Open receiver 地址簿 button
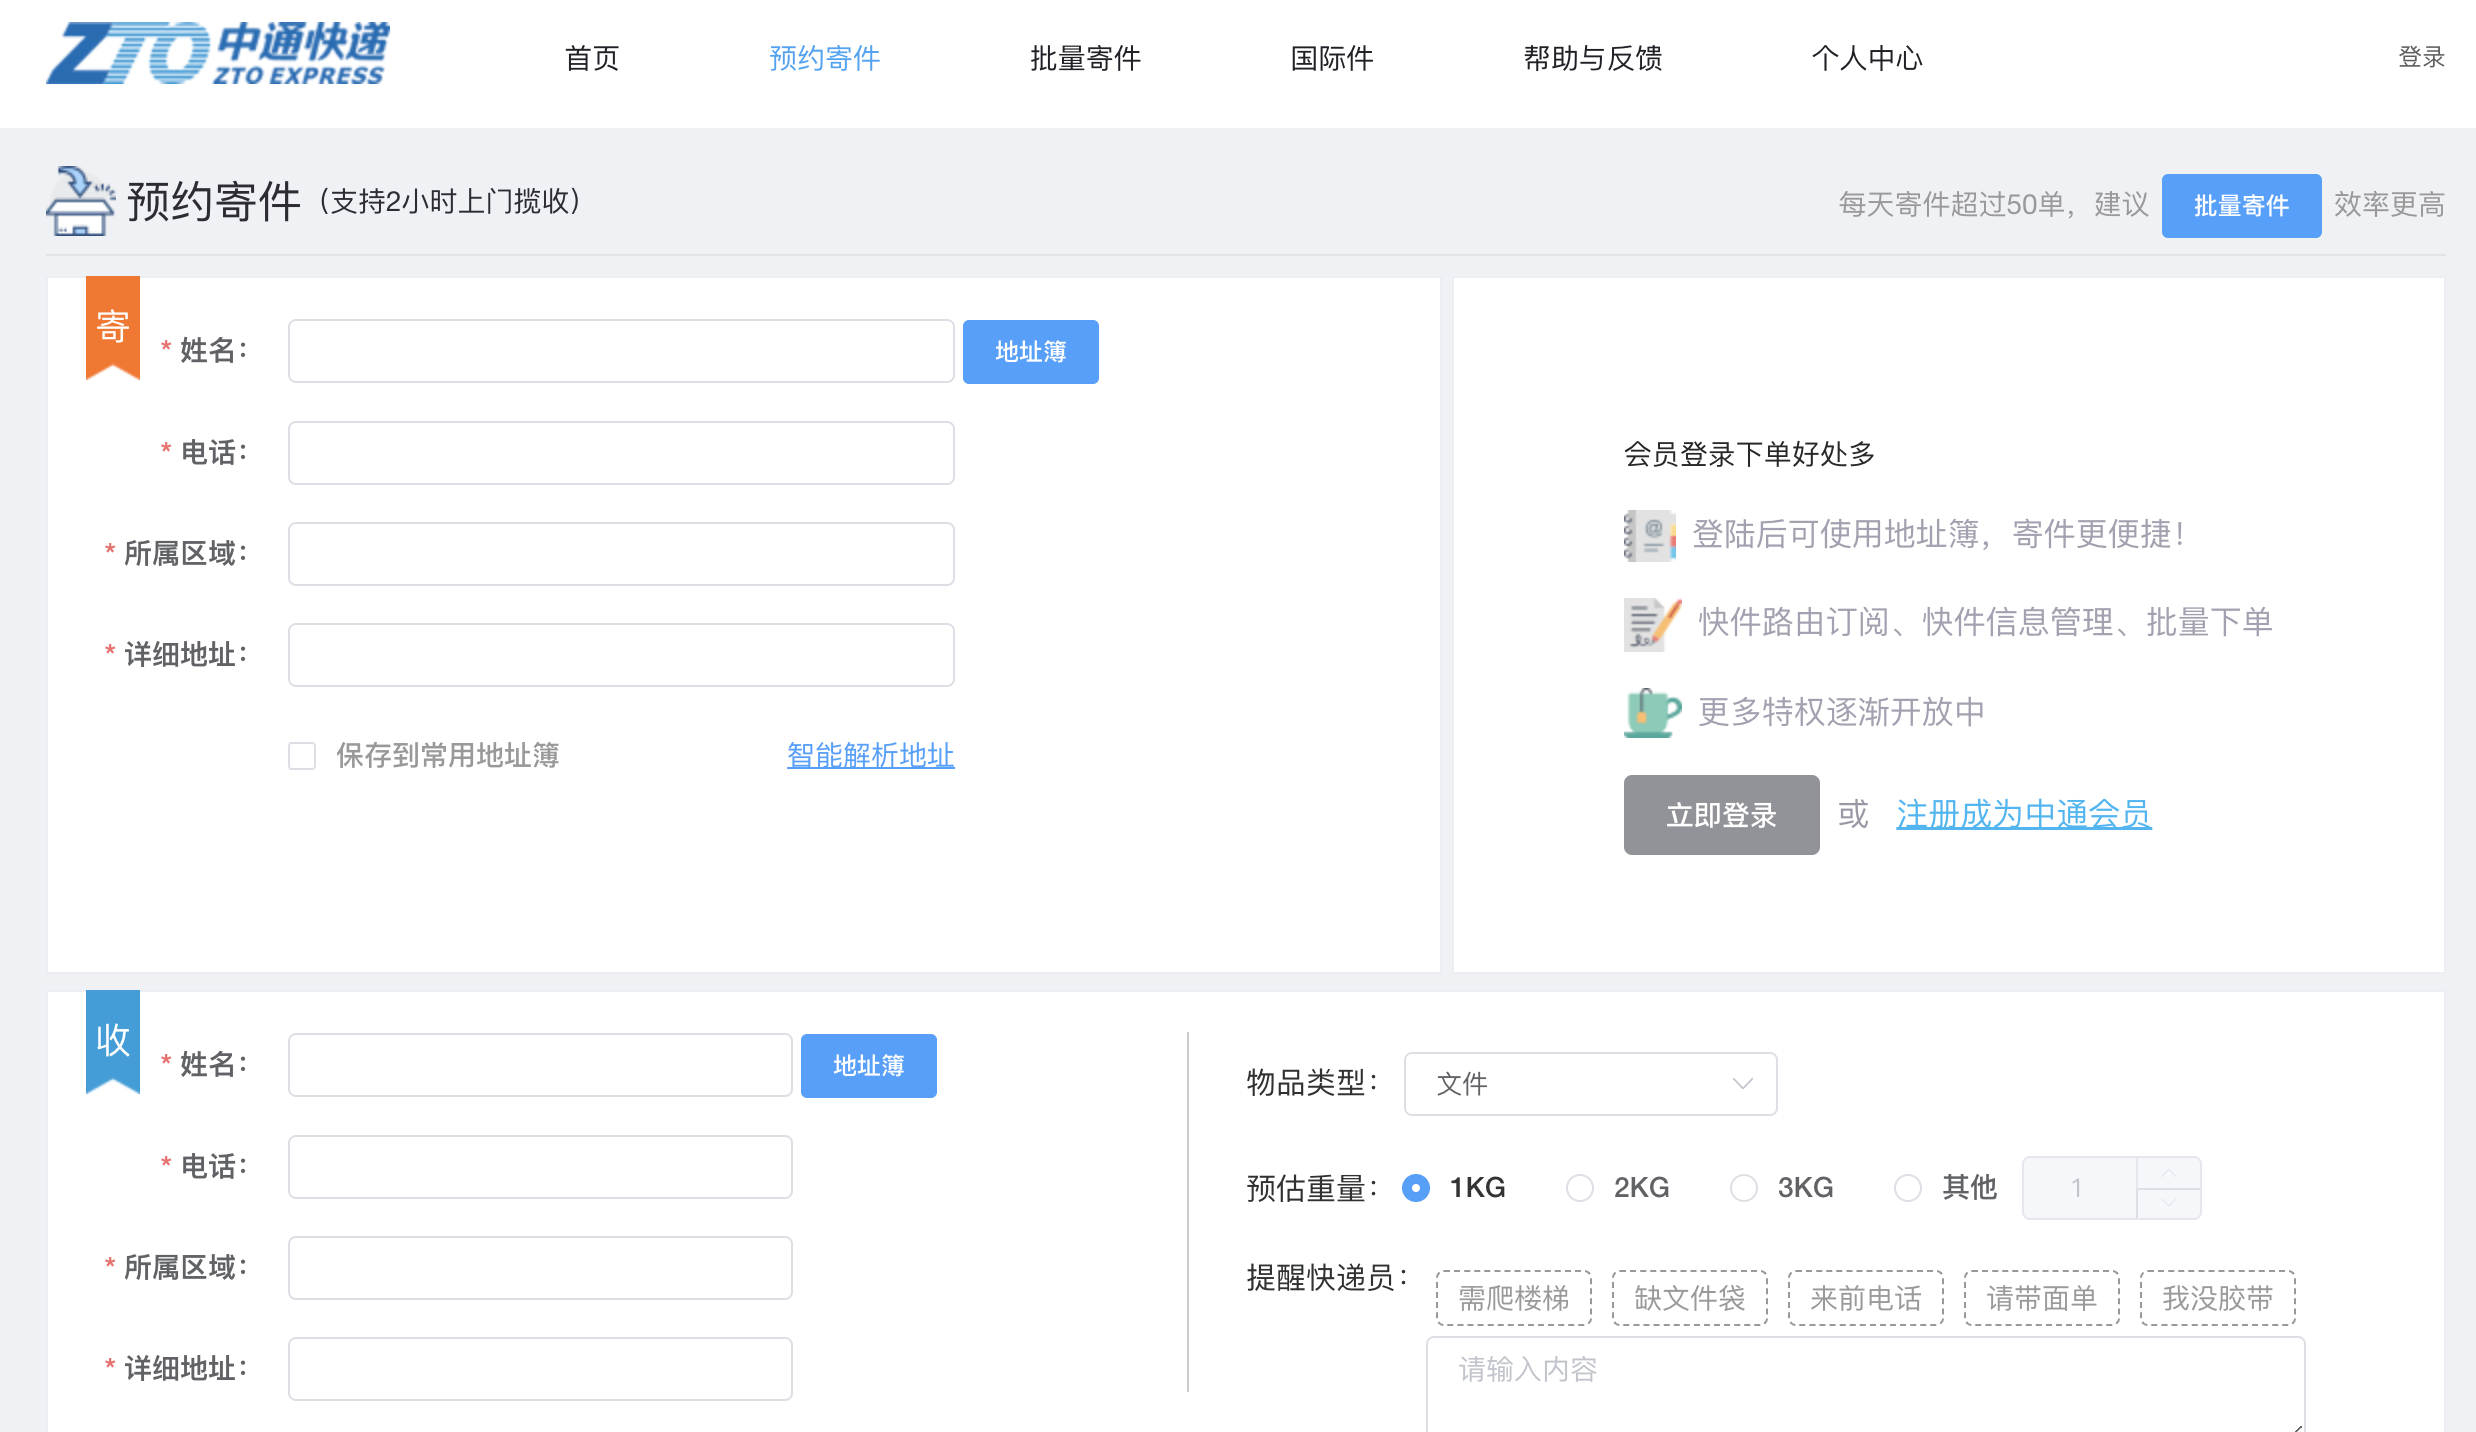This screenshot has width=2476, height=1432. [x=869, y=1066]
